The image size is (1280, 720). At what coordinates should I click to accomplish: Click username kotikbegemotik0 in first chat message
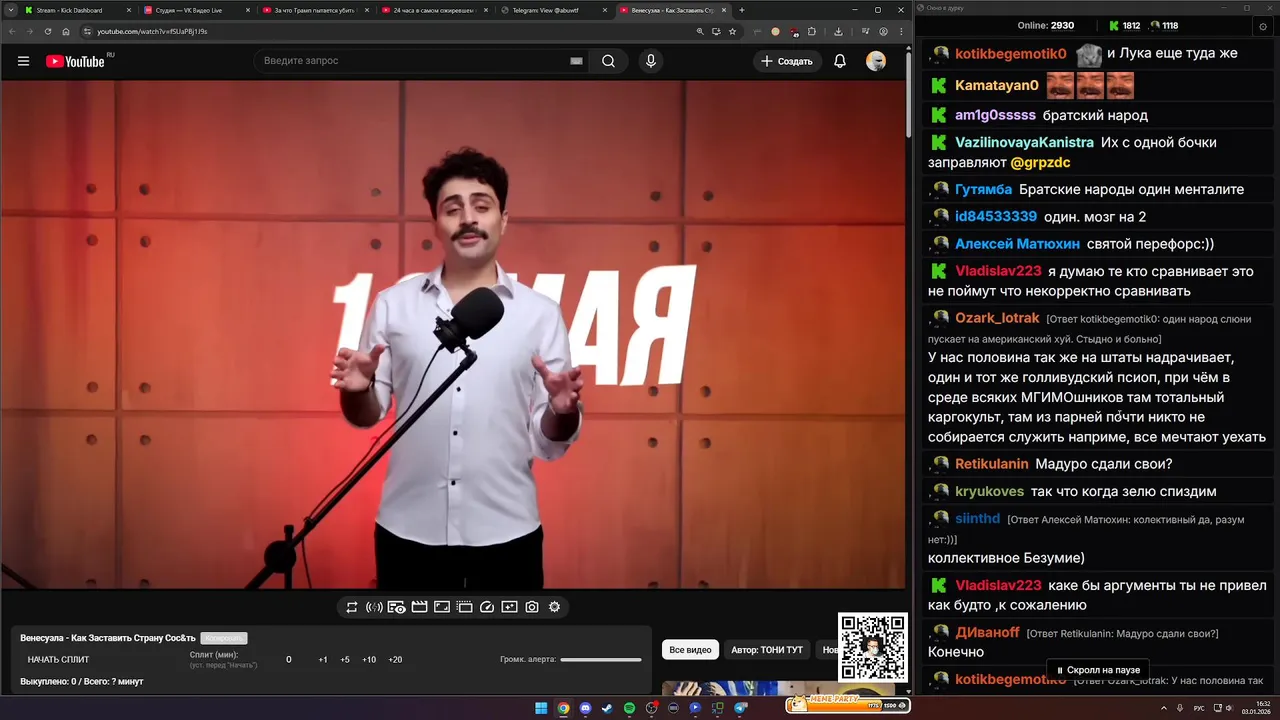click(1011, 54)
